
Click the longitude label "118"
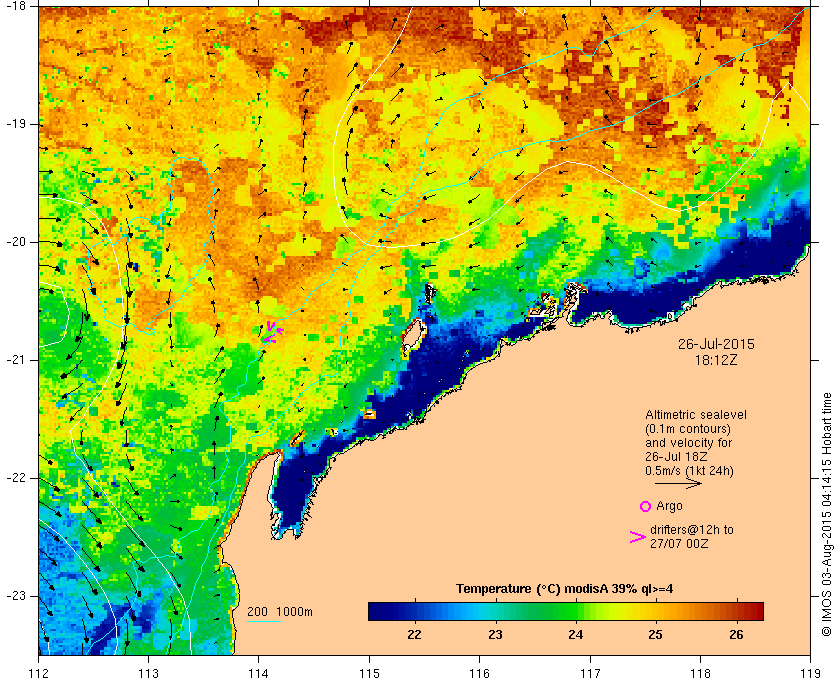pyautogui.click(x=700, y=672)
